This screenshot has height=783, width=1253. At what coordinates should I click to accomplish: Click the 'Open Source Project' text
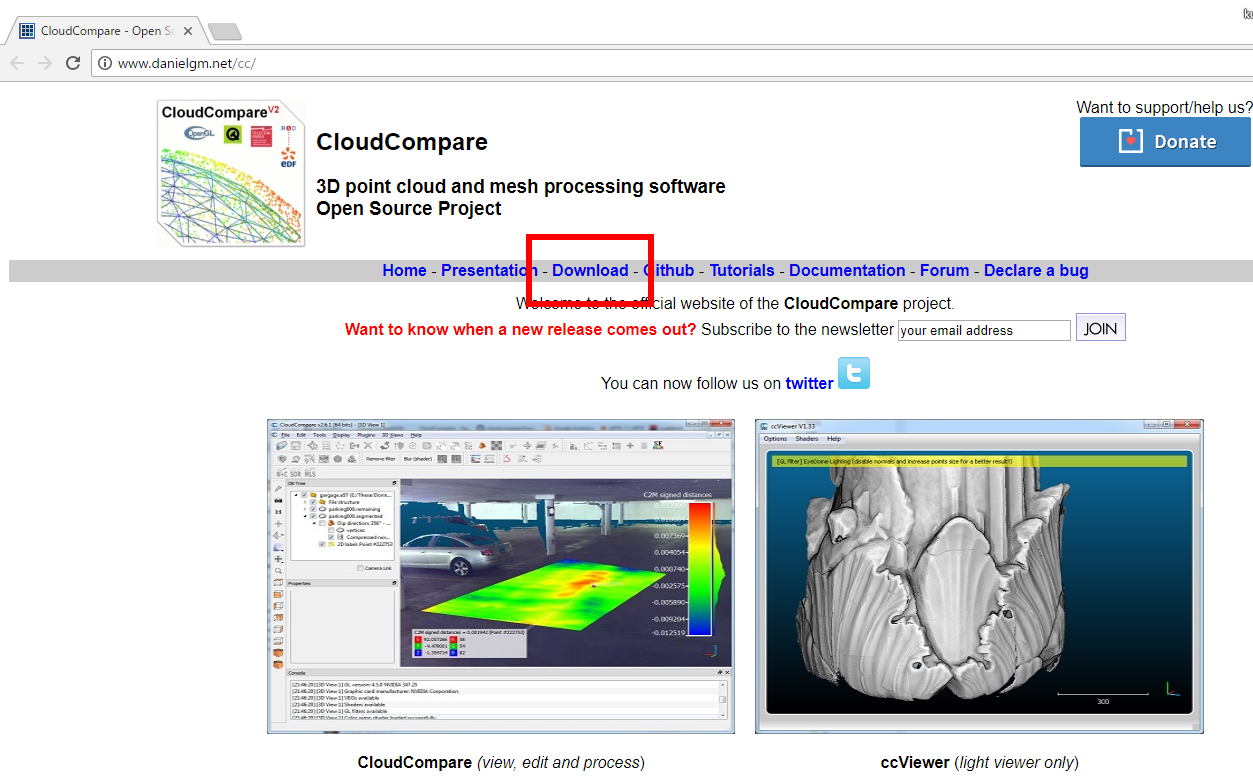(x=409, y=208)
